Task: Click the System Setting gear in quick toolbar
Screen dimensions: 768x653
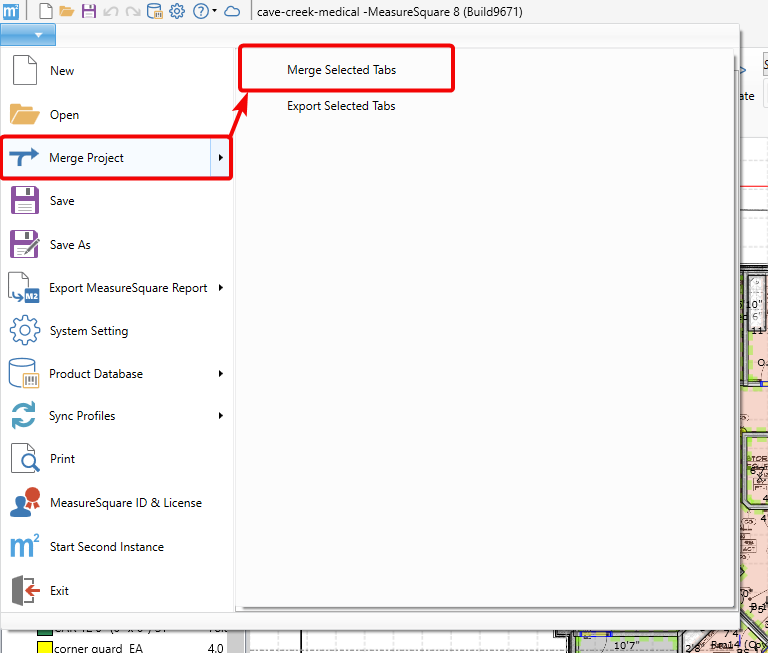Action: pos(177,11)
